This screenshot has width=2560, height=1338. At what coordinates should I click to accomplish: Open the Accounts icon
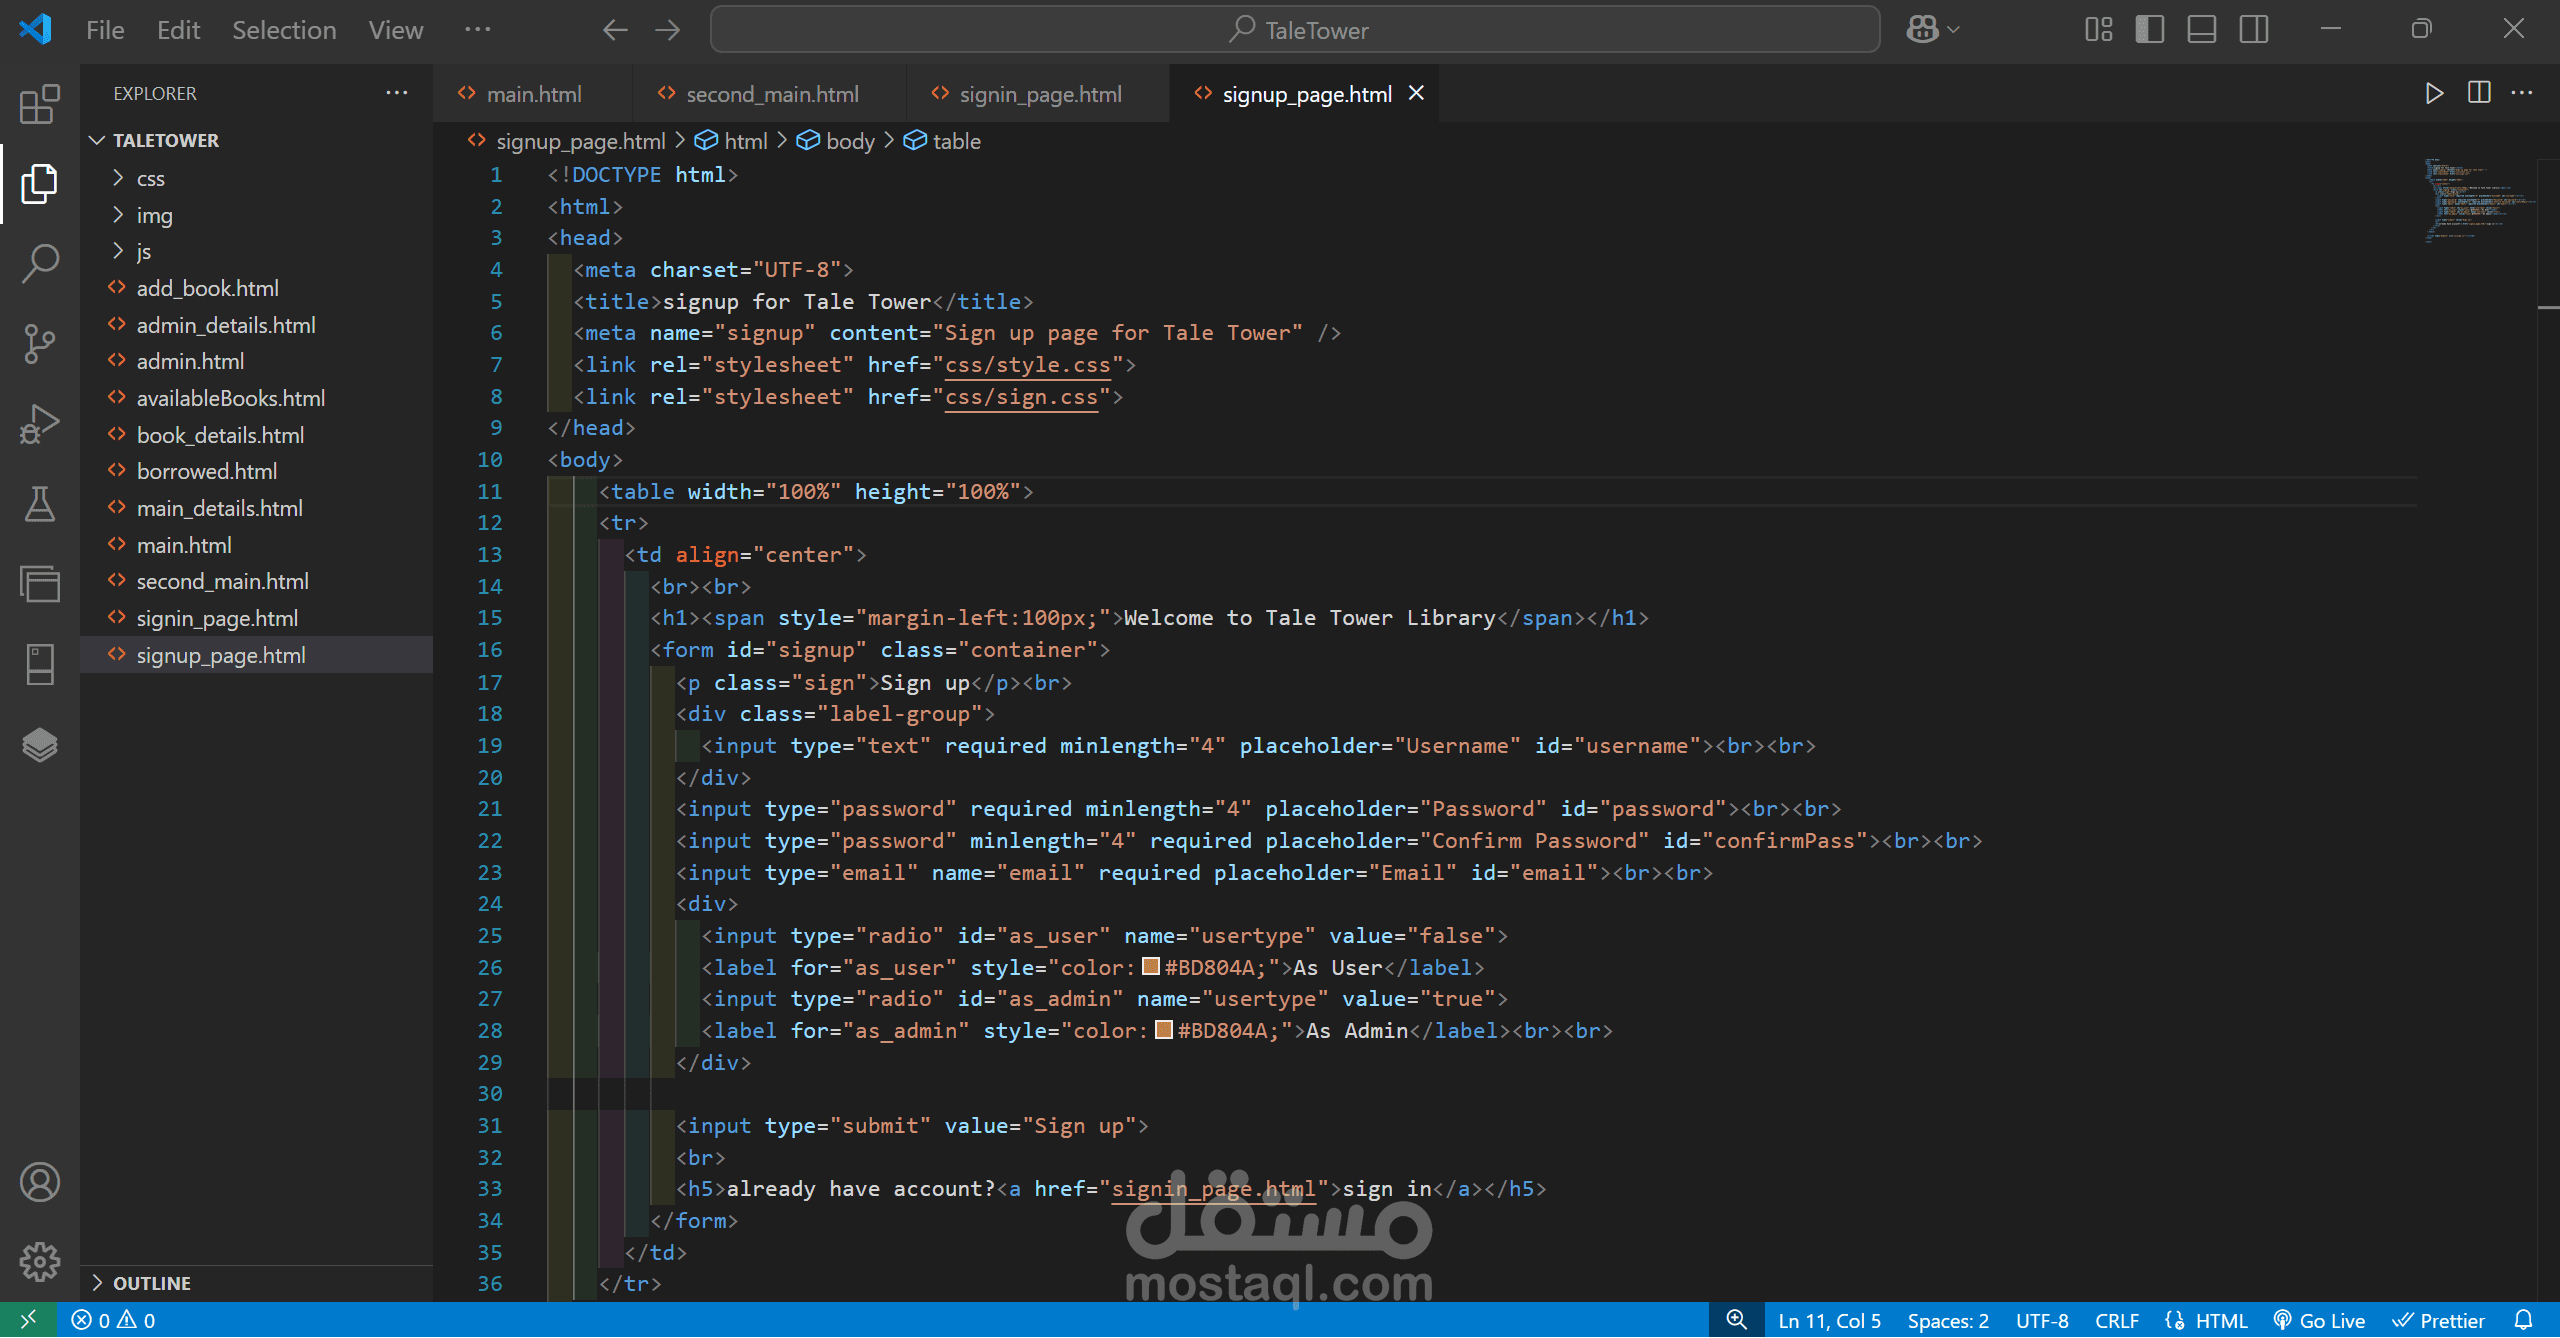pos(40,1182)
